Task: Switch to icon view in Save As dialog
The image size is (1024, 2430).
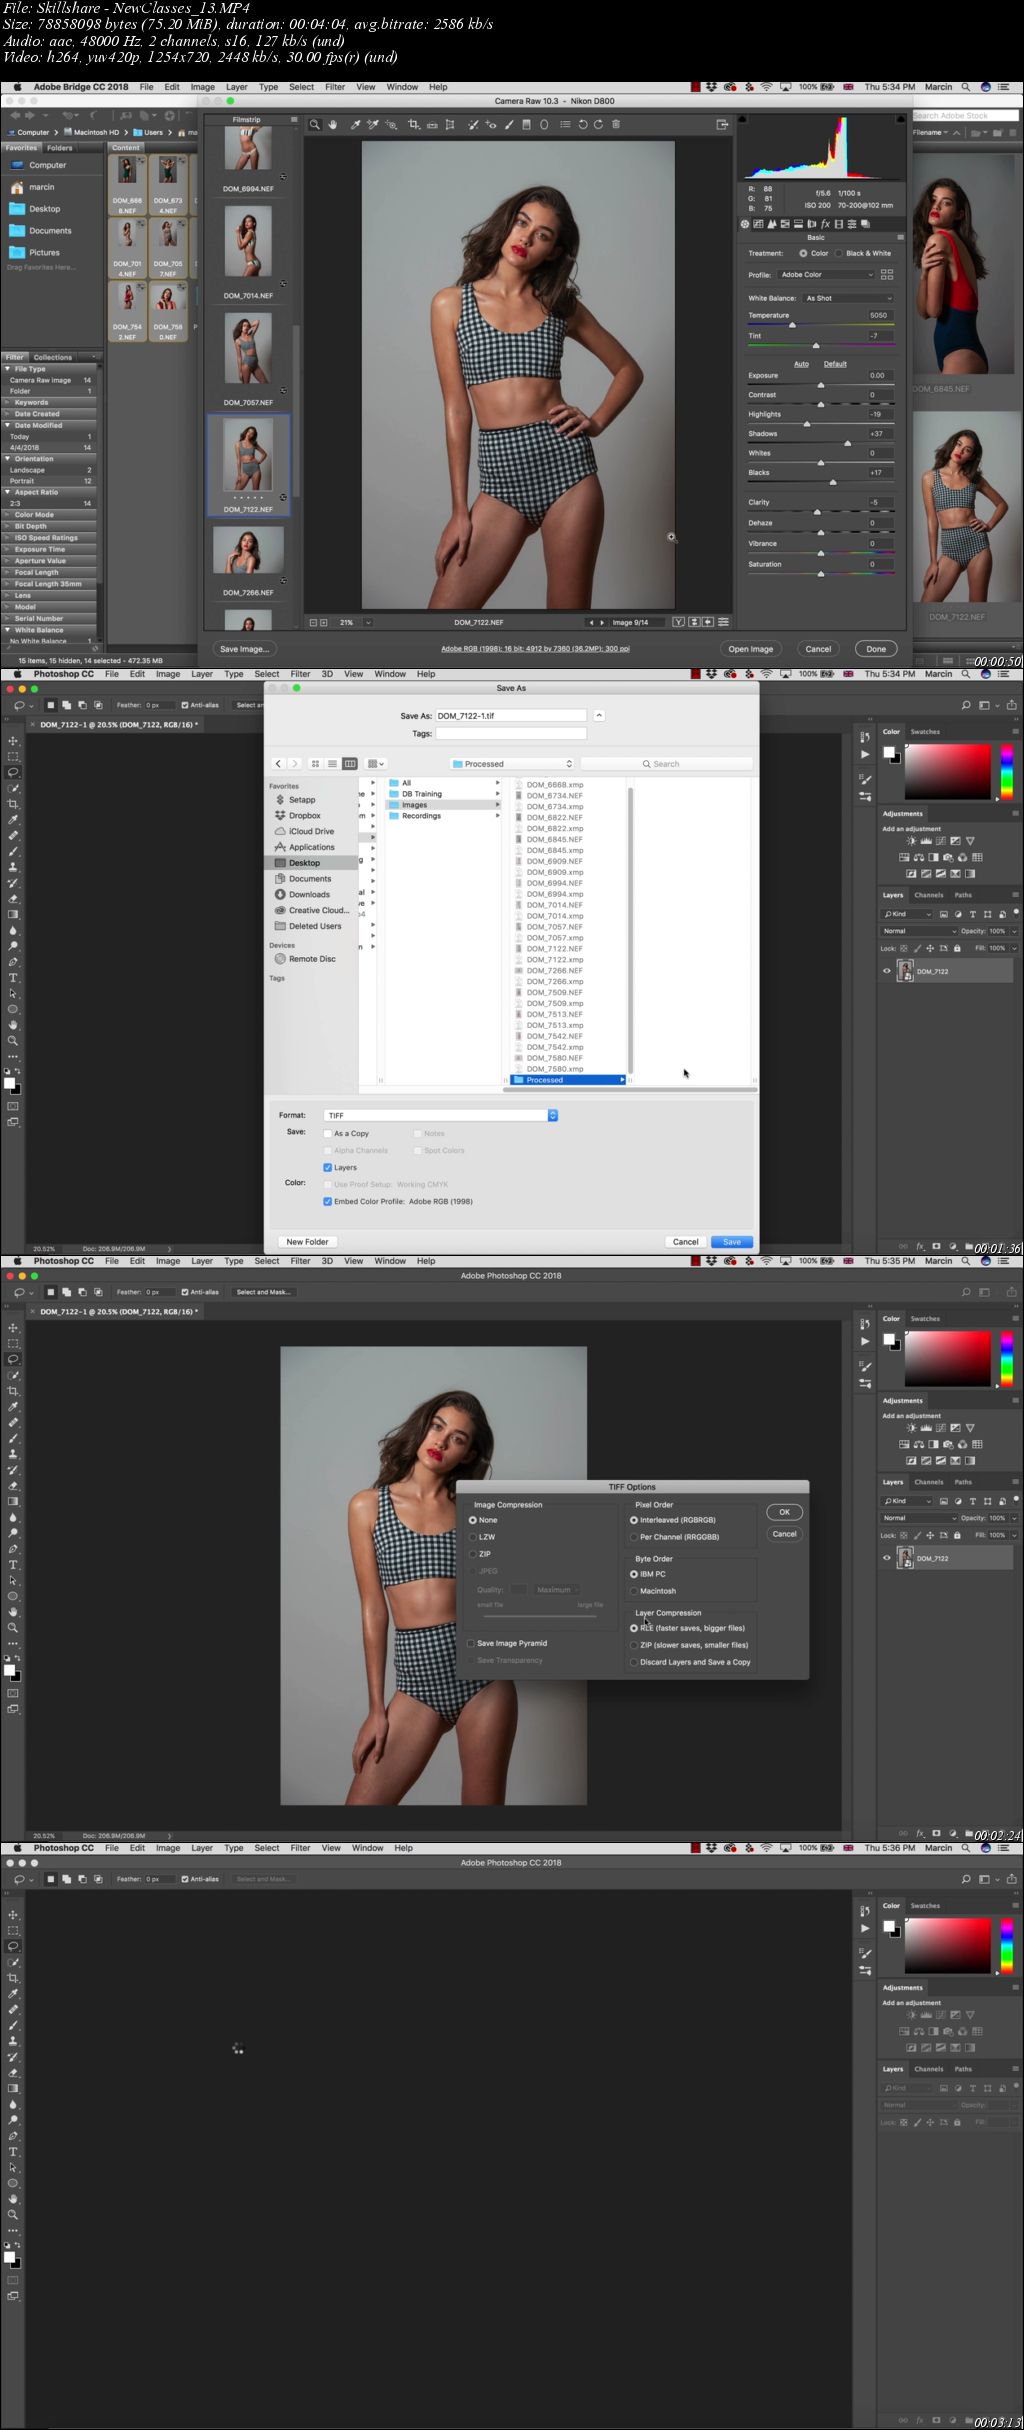Action: click(x=315, y=764)
